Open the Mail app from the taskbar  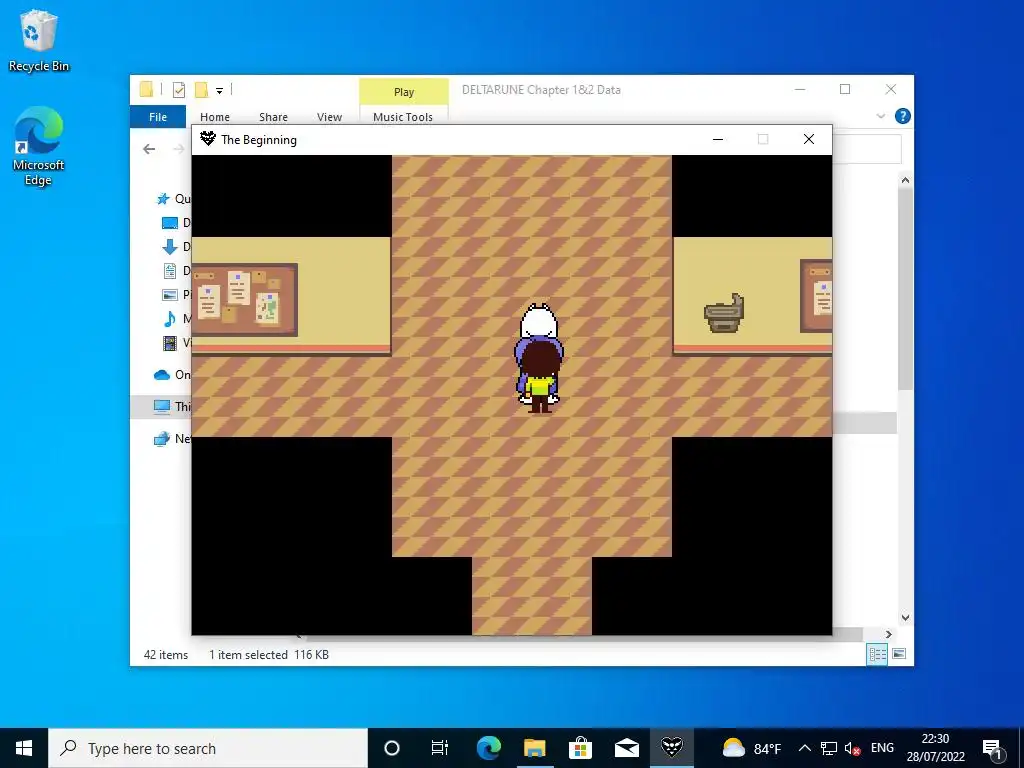(x=626, y=748)
